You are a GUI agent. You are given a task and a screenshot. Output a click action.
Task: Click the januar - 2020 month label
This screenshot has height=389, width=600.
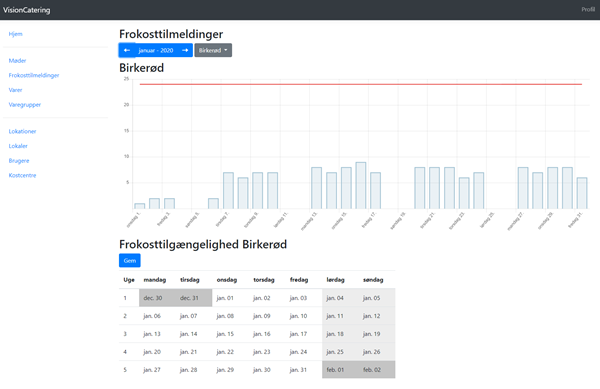coord(156,50)
